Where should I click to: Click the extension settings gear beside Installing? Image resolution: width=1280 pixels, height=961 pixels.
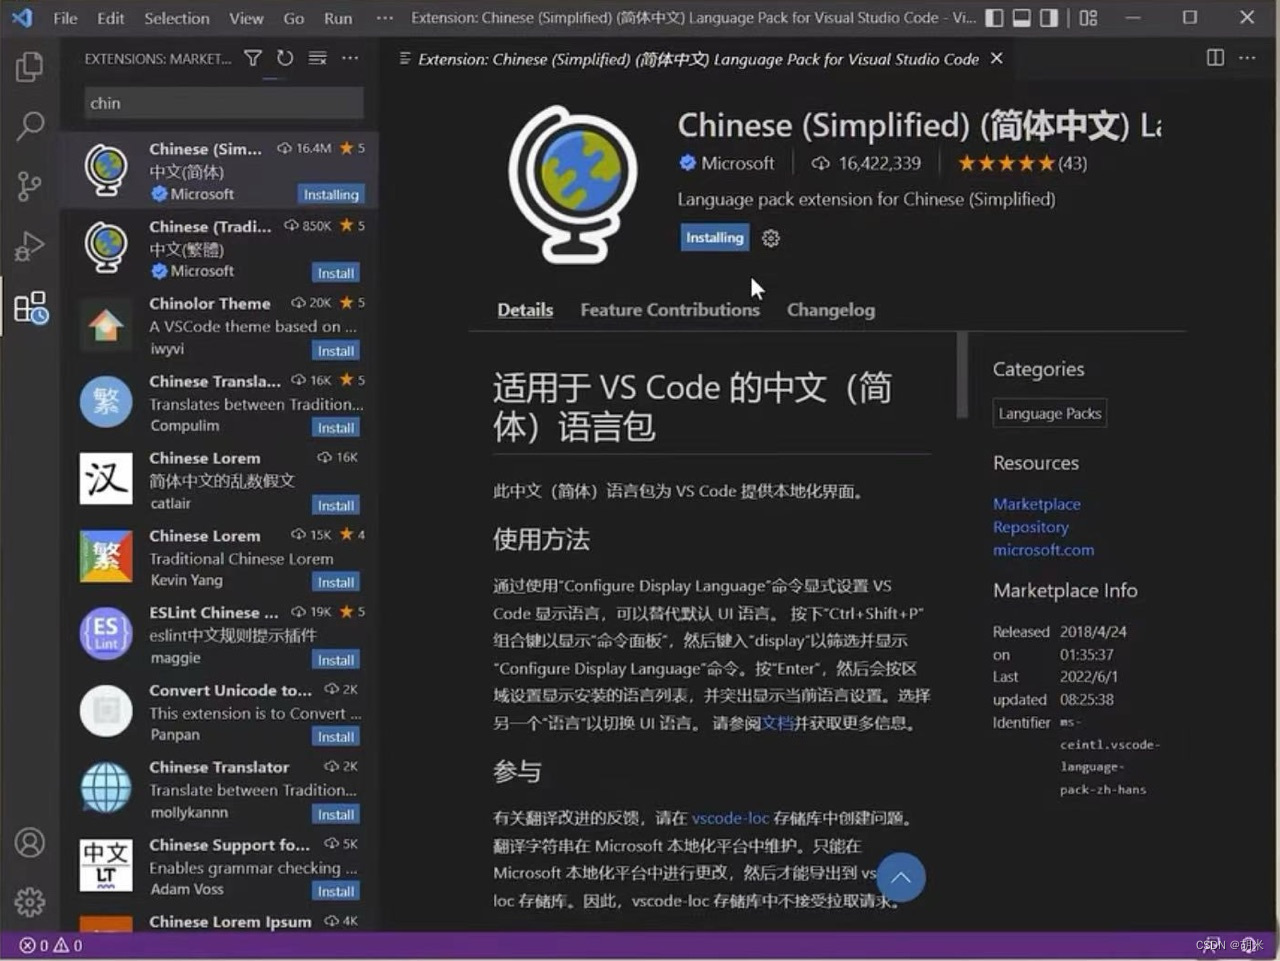(770, 238)
